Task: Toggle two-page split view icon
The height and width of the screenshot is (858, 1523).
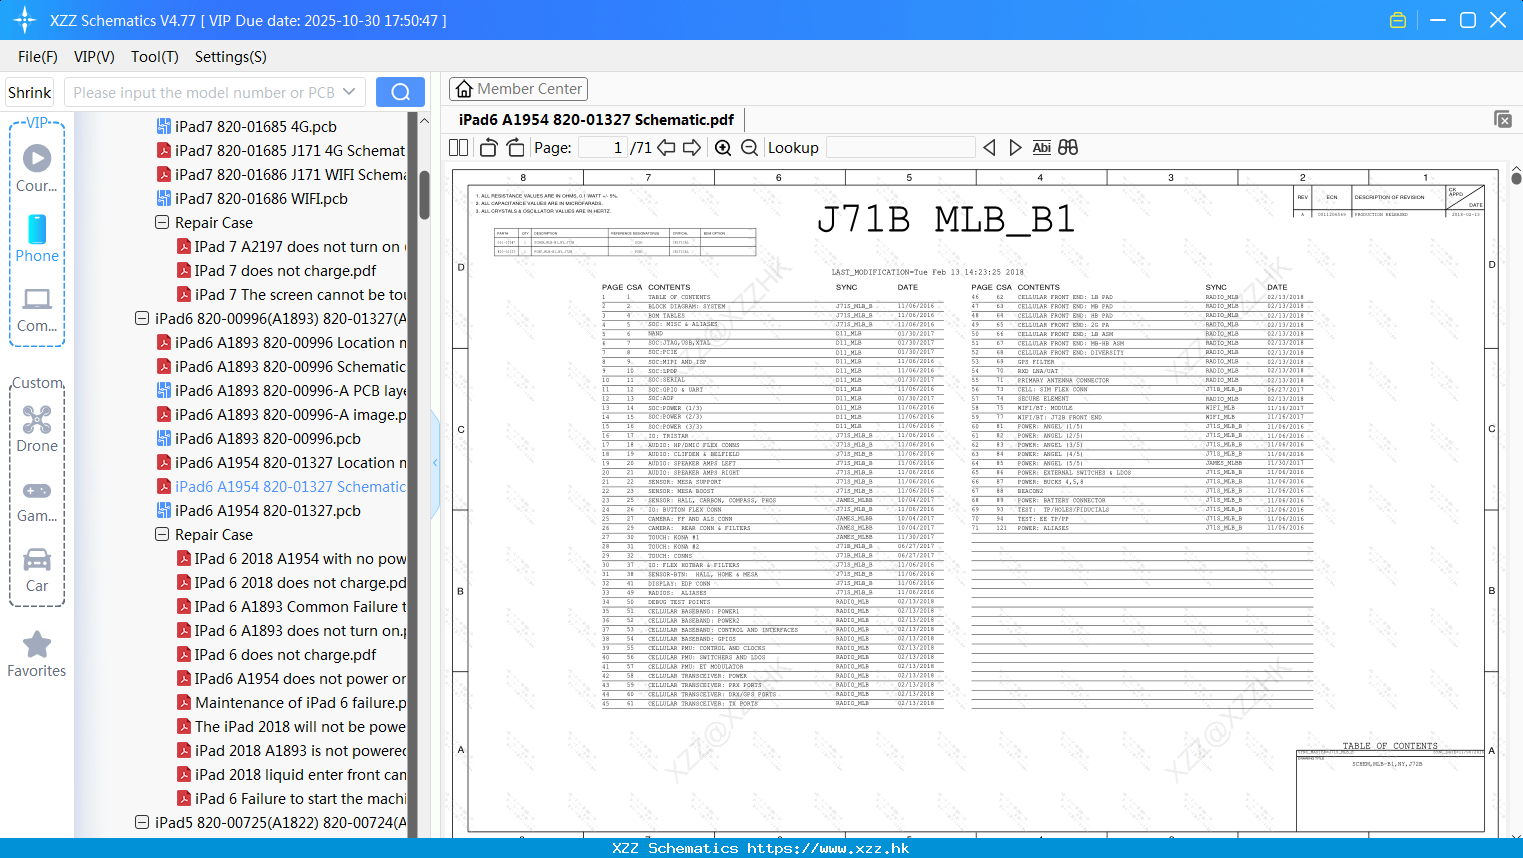Action: (459, 148)
